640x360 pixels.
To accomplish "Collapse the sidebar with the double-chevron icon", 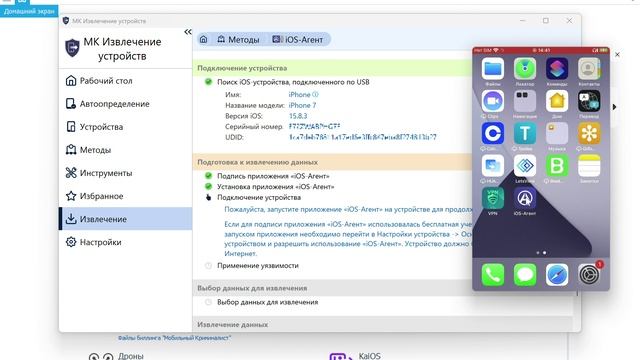I will click(x=188, y=32).
